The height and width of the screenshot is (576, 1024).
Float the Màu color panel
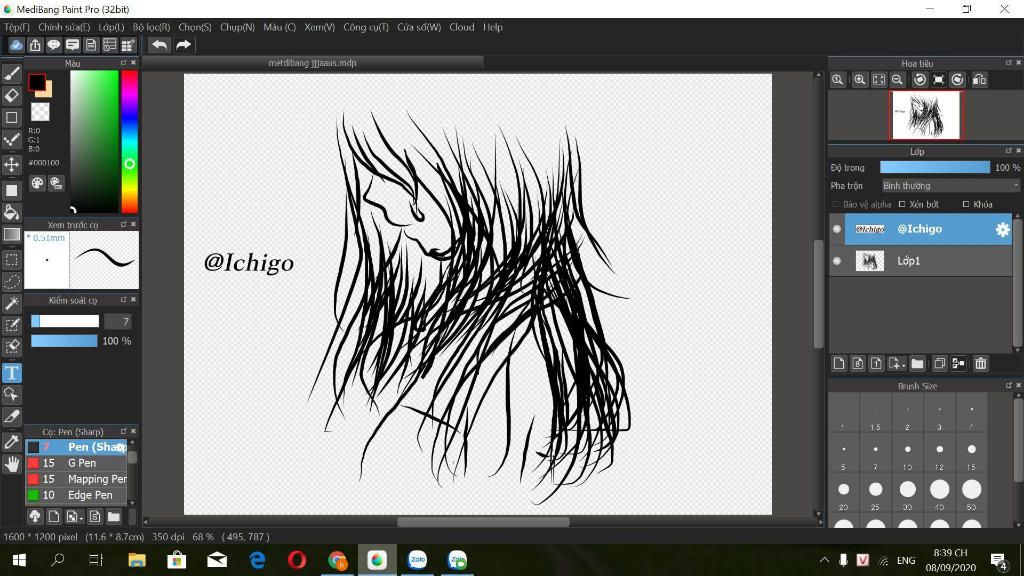click(x=123, y=63)
